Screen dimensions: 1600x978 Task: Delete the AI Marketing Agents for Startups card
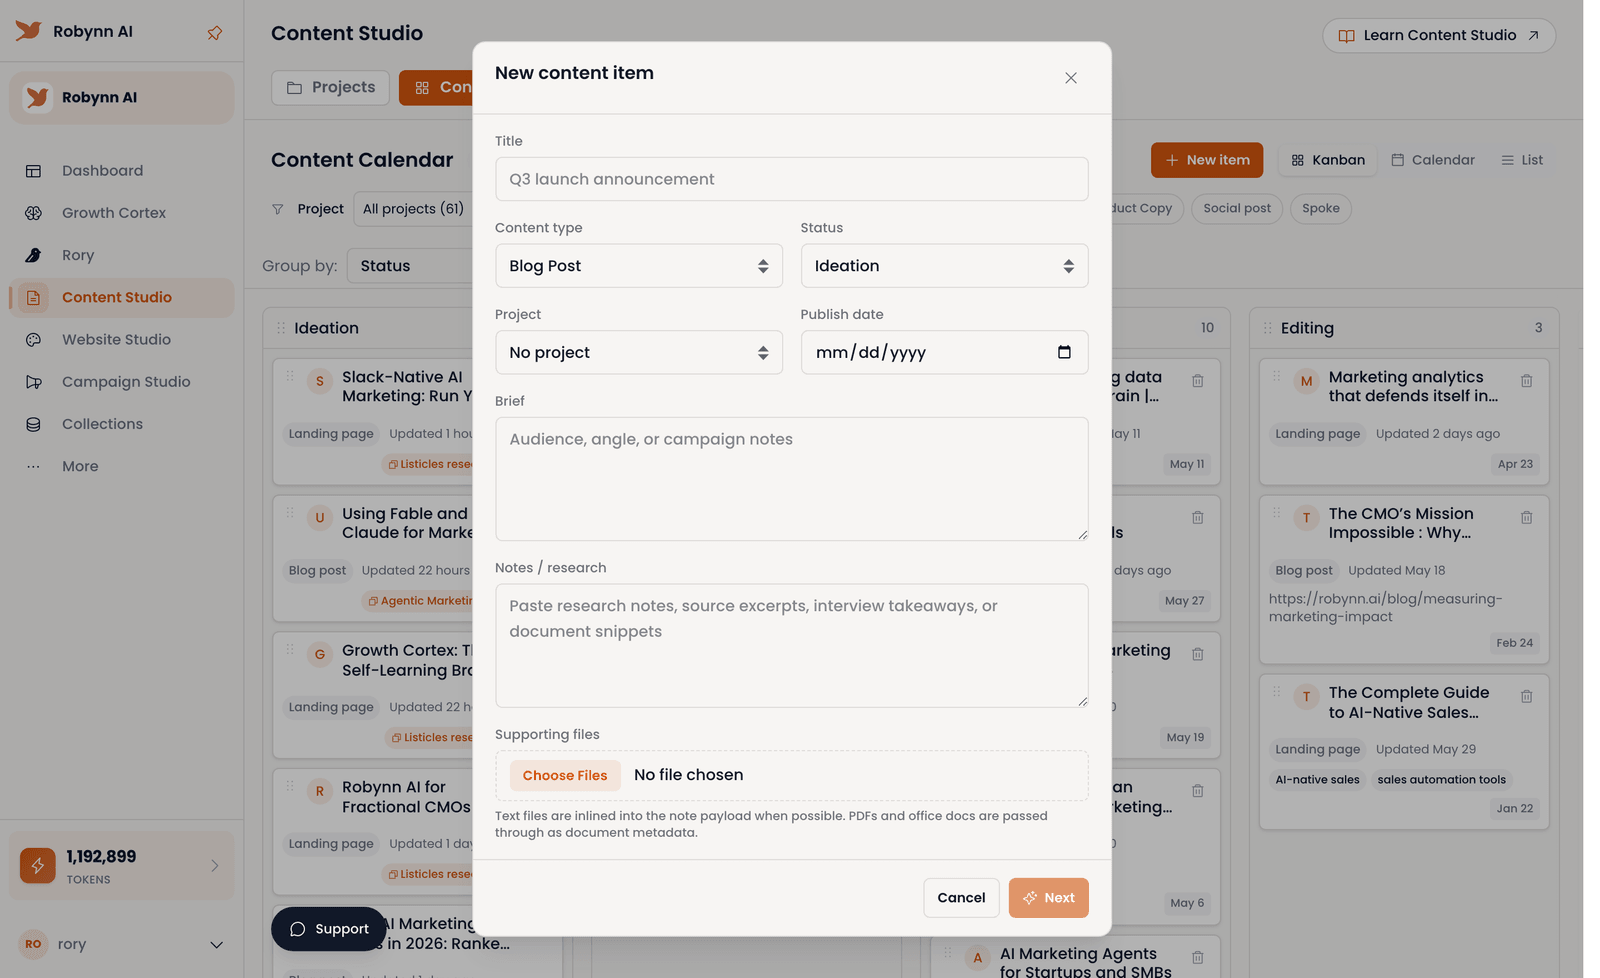pyautogui.click(x=1197, y=958)
